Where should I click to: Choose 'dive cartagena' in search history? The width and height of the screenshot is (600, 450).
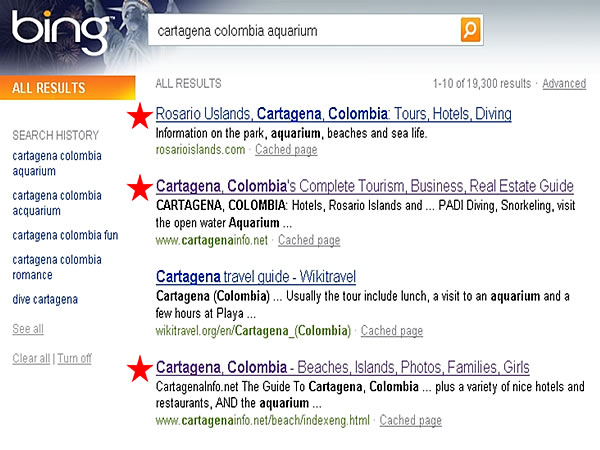pos(46,299)
